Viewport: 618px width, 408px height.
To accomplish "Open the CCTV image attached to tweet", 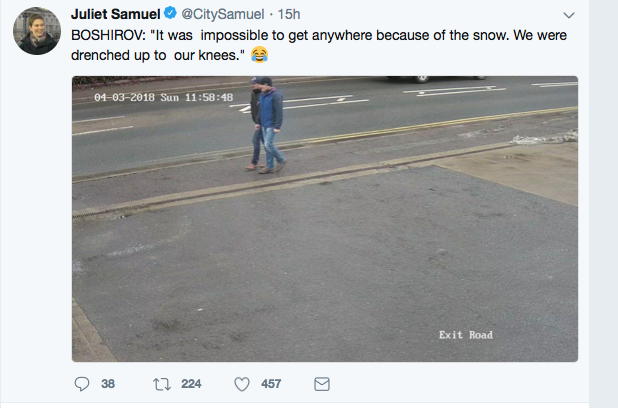I will (324, 250).
